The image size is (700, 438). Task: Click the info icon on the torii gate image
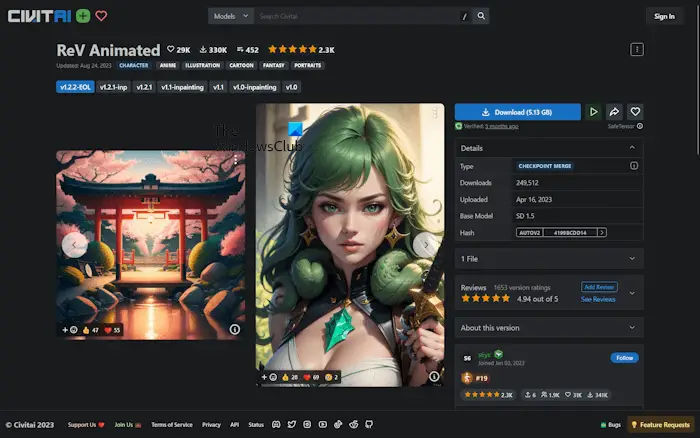click(234, 329)
